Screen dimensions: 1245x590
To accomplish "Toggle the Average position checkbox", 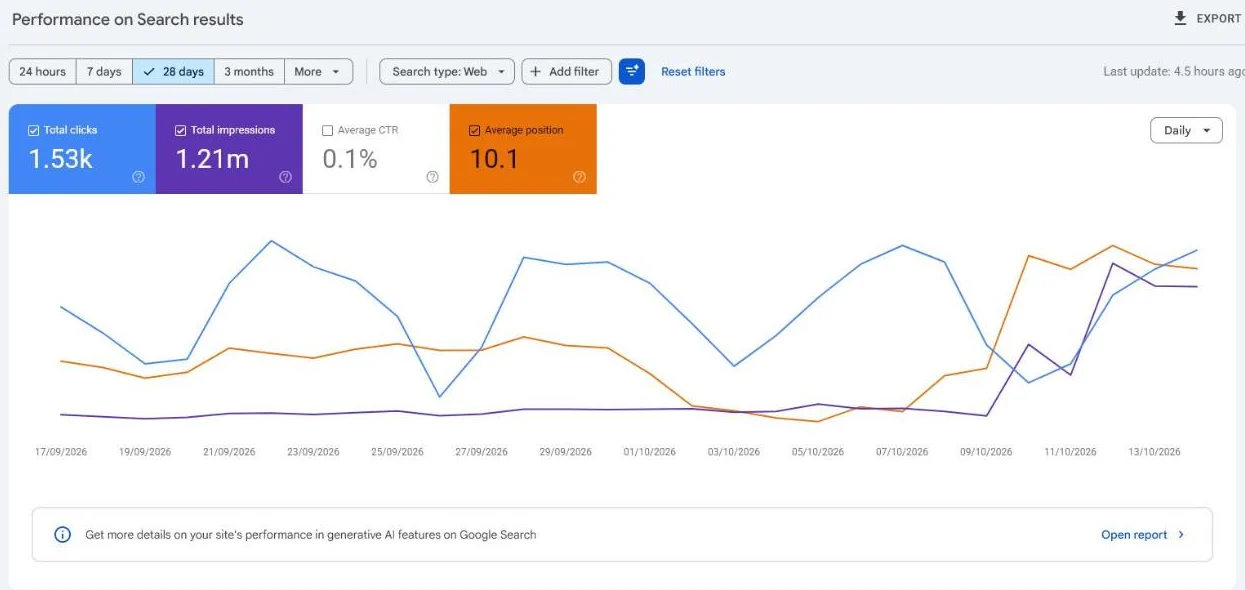I will (475, 130).
